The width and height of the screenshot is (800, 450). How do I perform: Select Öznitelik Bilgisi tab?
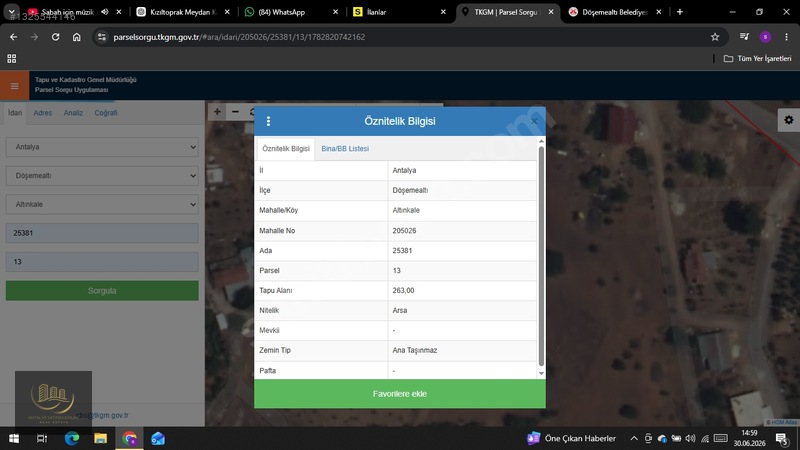tap(286, 148)
